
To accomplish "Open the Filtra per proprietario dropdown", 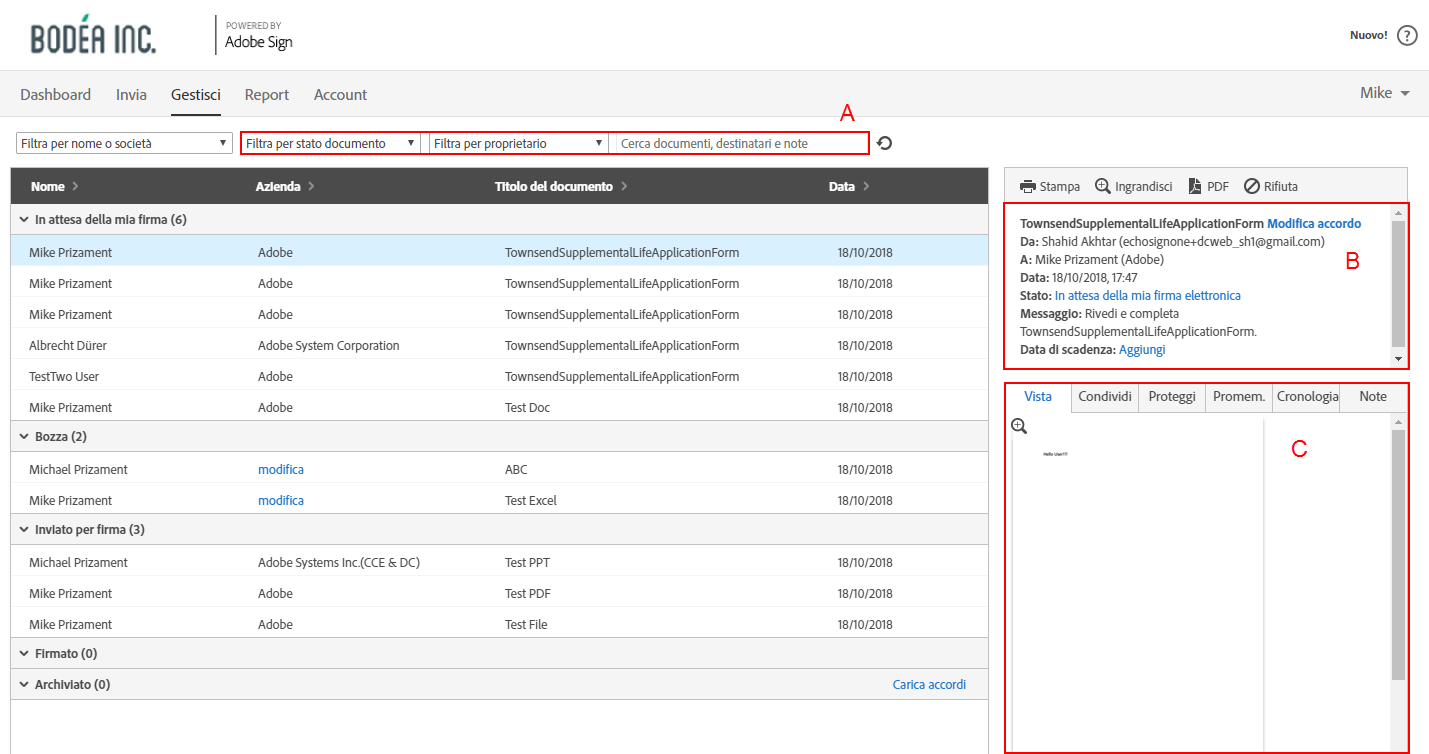I will click(x=519, y=143).
